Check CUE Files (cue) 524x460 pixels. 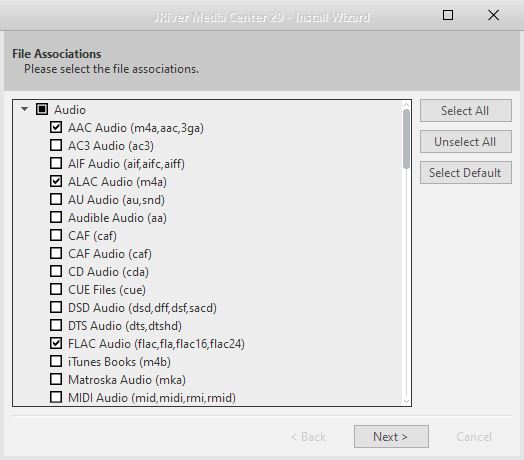[56, 290]
